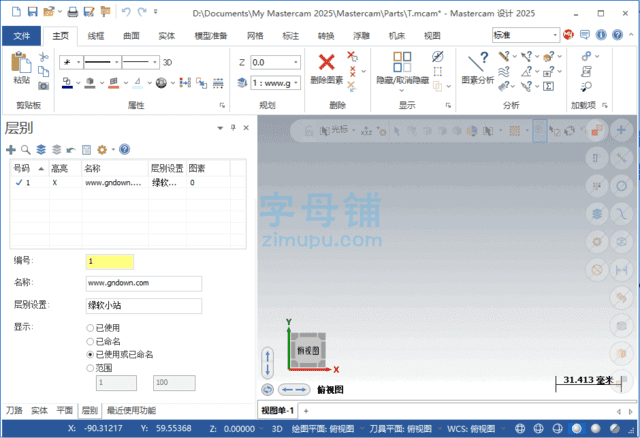Click the screenshot camera icon in clipboard group
Screen dimensions: 640x438
44,86
